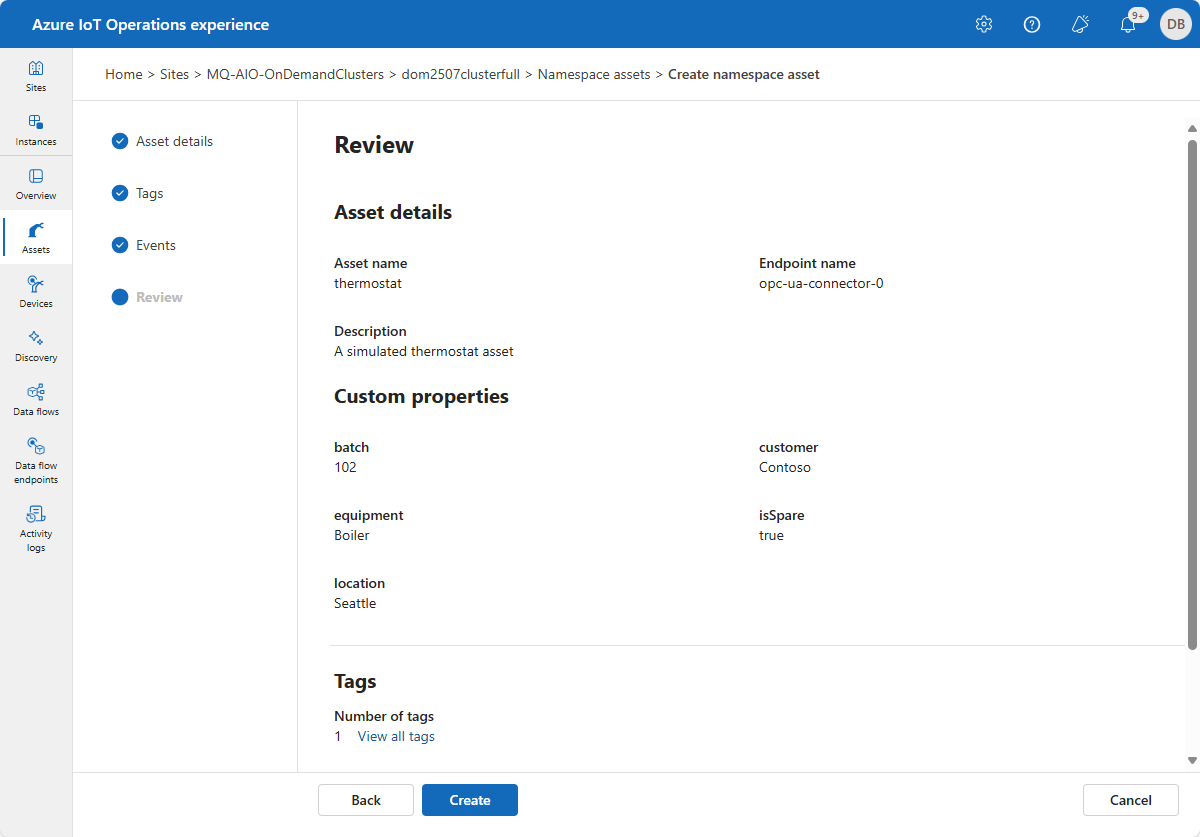Click the Azure IoT Operations experience title
This screenshot has height=837, width=1200.
(150, 24)
